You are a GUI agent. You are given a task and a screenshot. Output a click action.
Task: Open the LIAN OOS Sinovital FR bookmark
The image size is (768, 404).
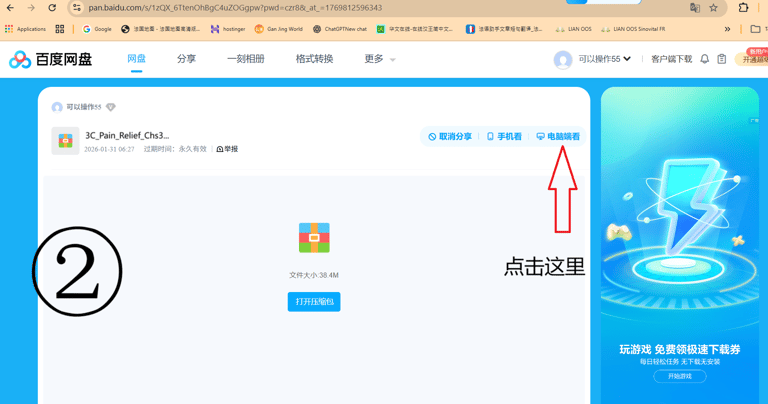pyautogui.click(x=633, y=29)
